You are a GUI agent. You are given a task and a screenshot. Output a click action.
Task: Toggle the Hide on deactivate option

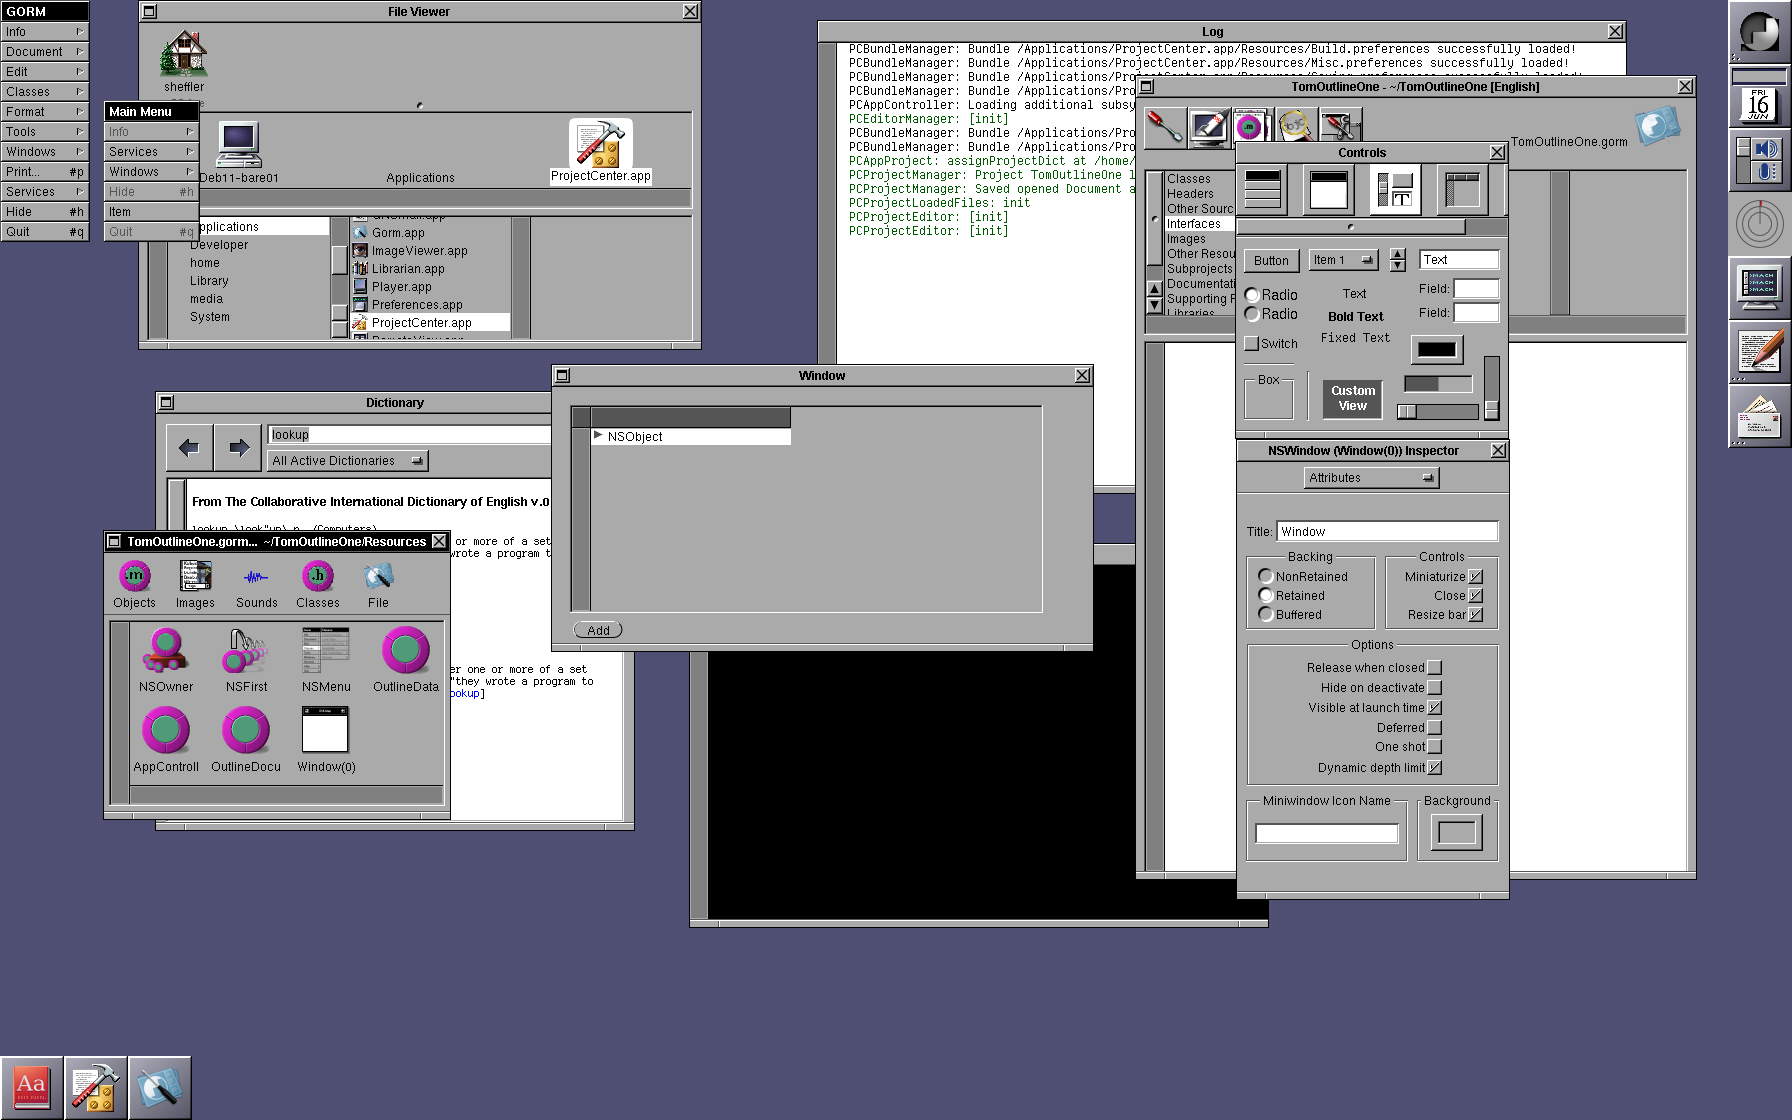tap(1435, 687)
